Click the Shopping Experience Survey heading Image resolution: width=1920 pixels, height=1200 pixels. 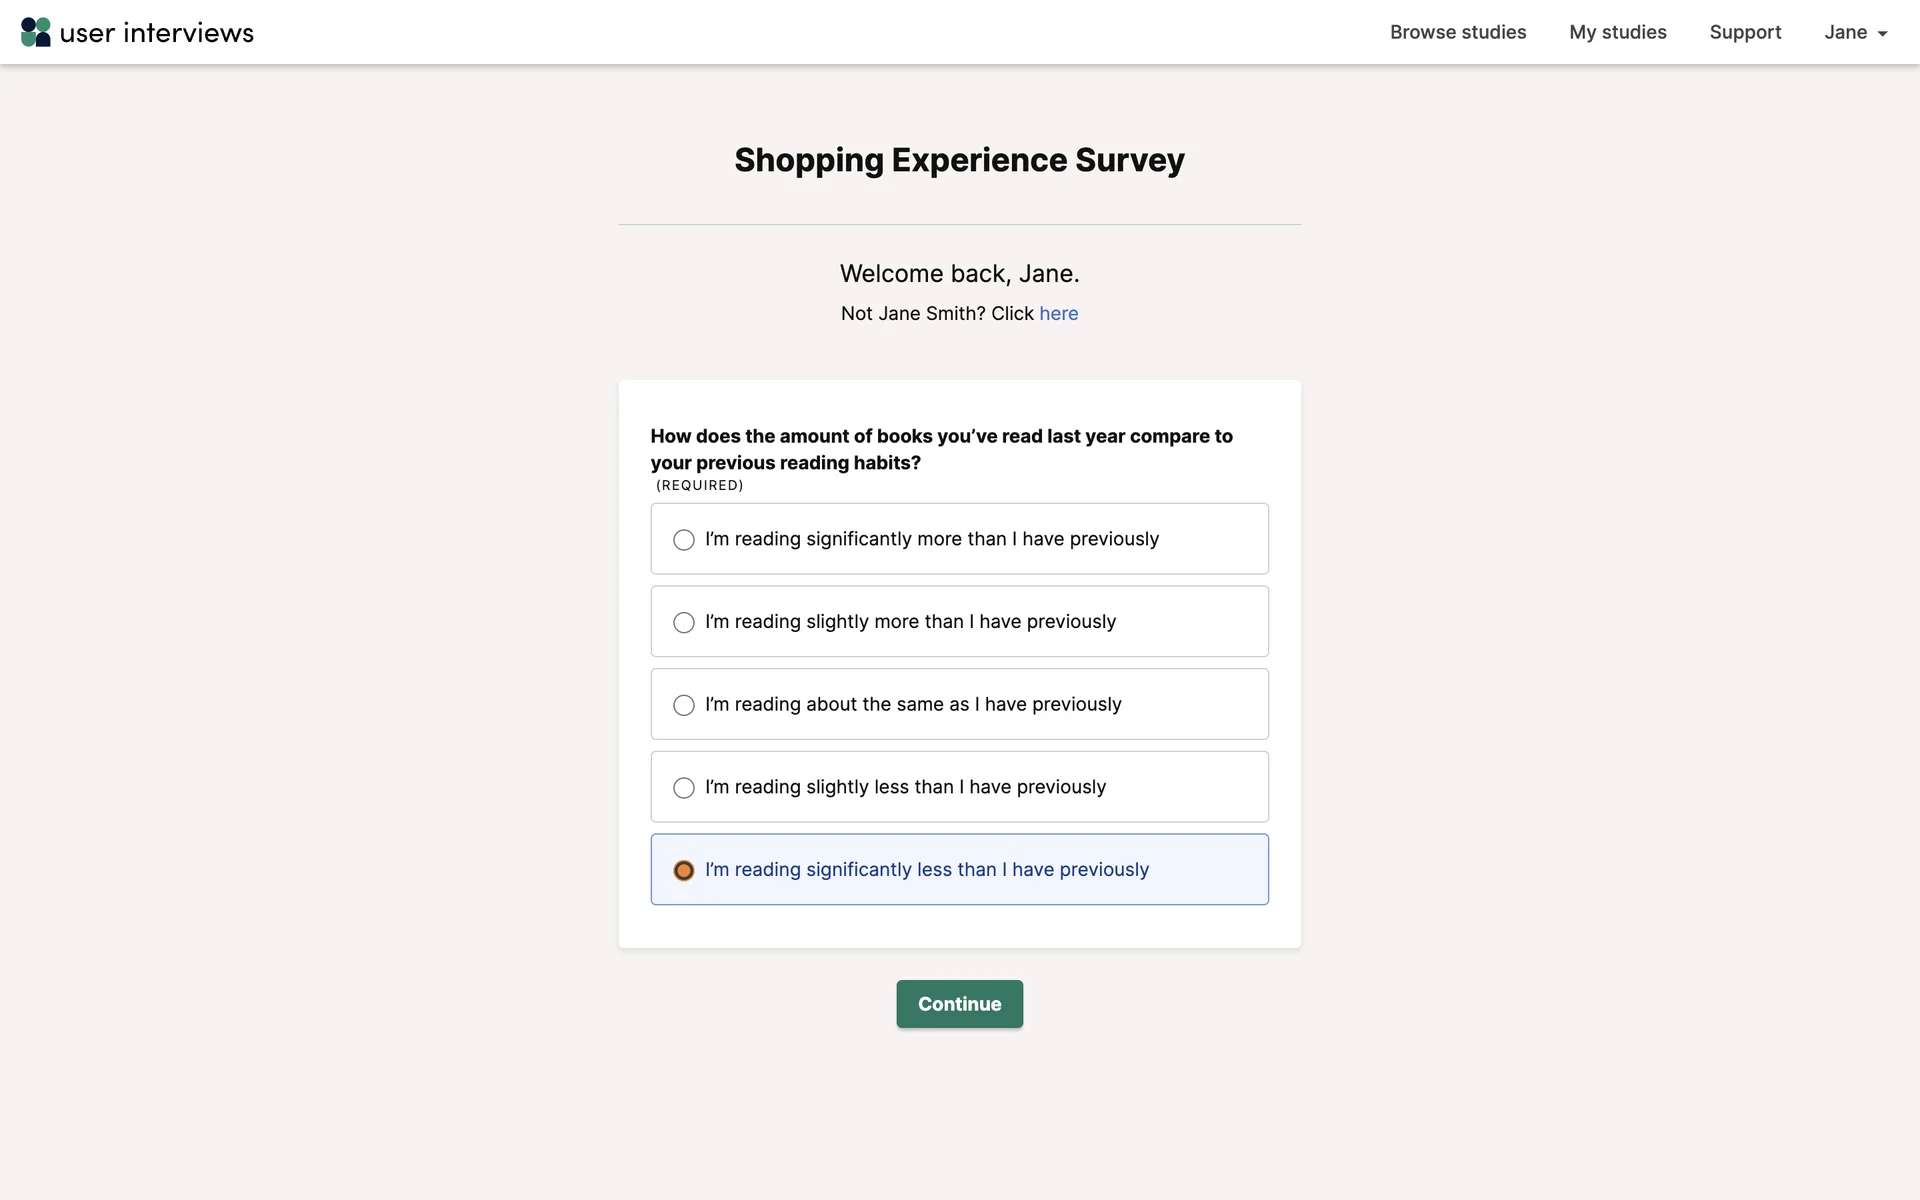[959, 160]
